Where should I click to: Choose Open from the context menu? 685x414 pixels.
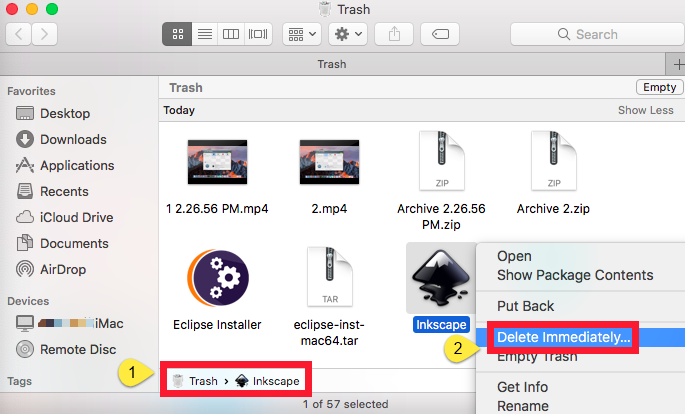[514, 256]
